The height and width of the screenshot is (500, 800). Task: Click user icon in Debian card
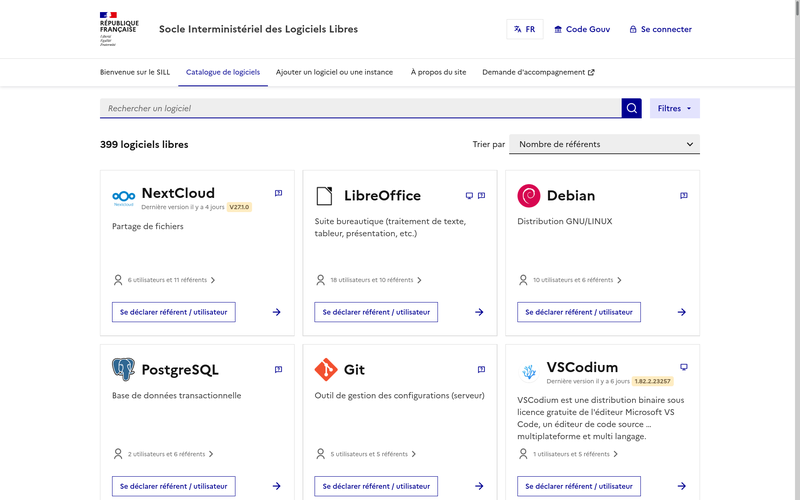[523, 280]
